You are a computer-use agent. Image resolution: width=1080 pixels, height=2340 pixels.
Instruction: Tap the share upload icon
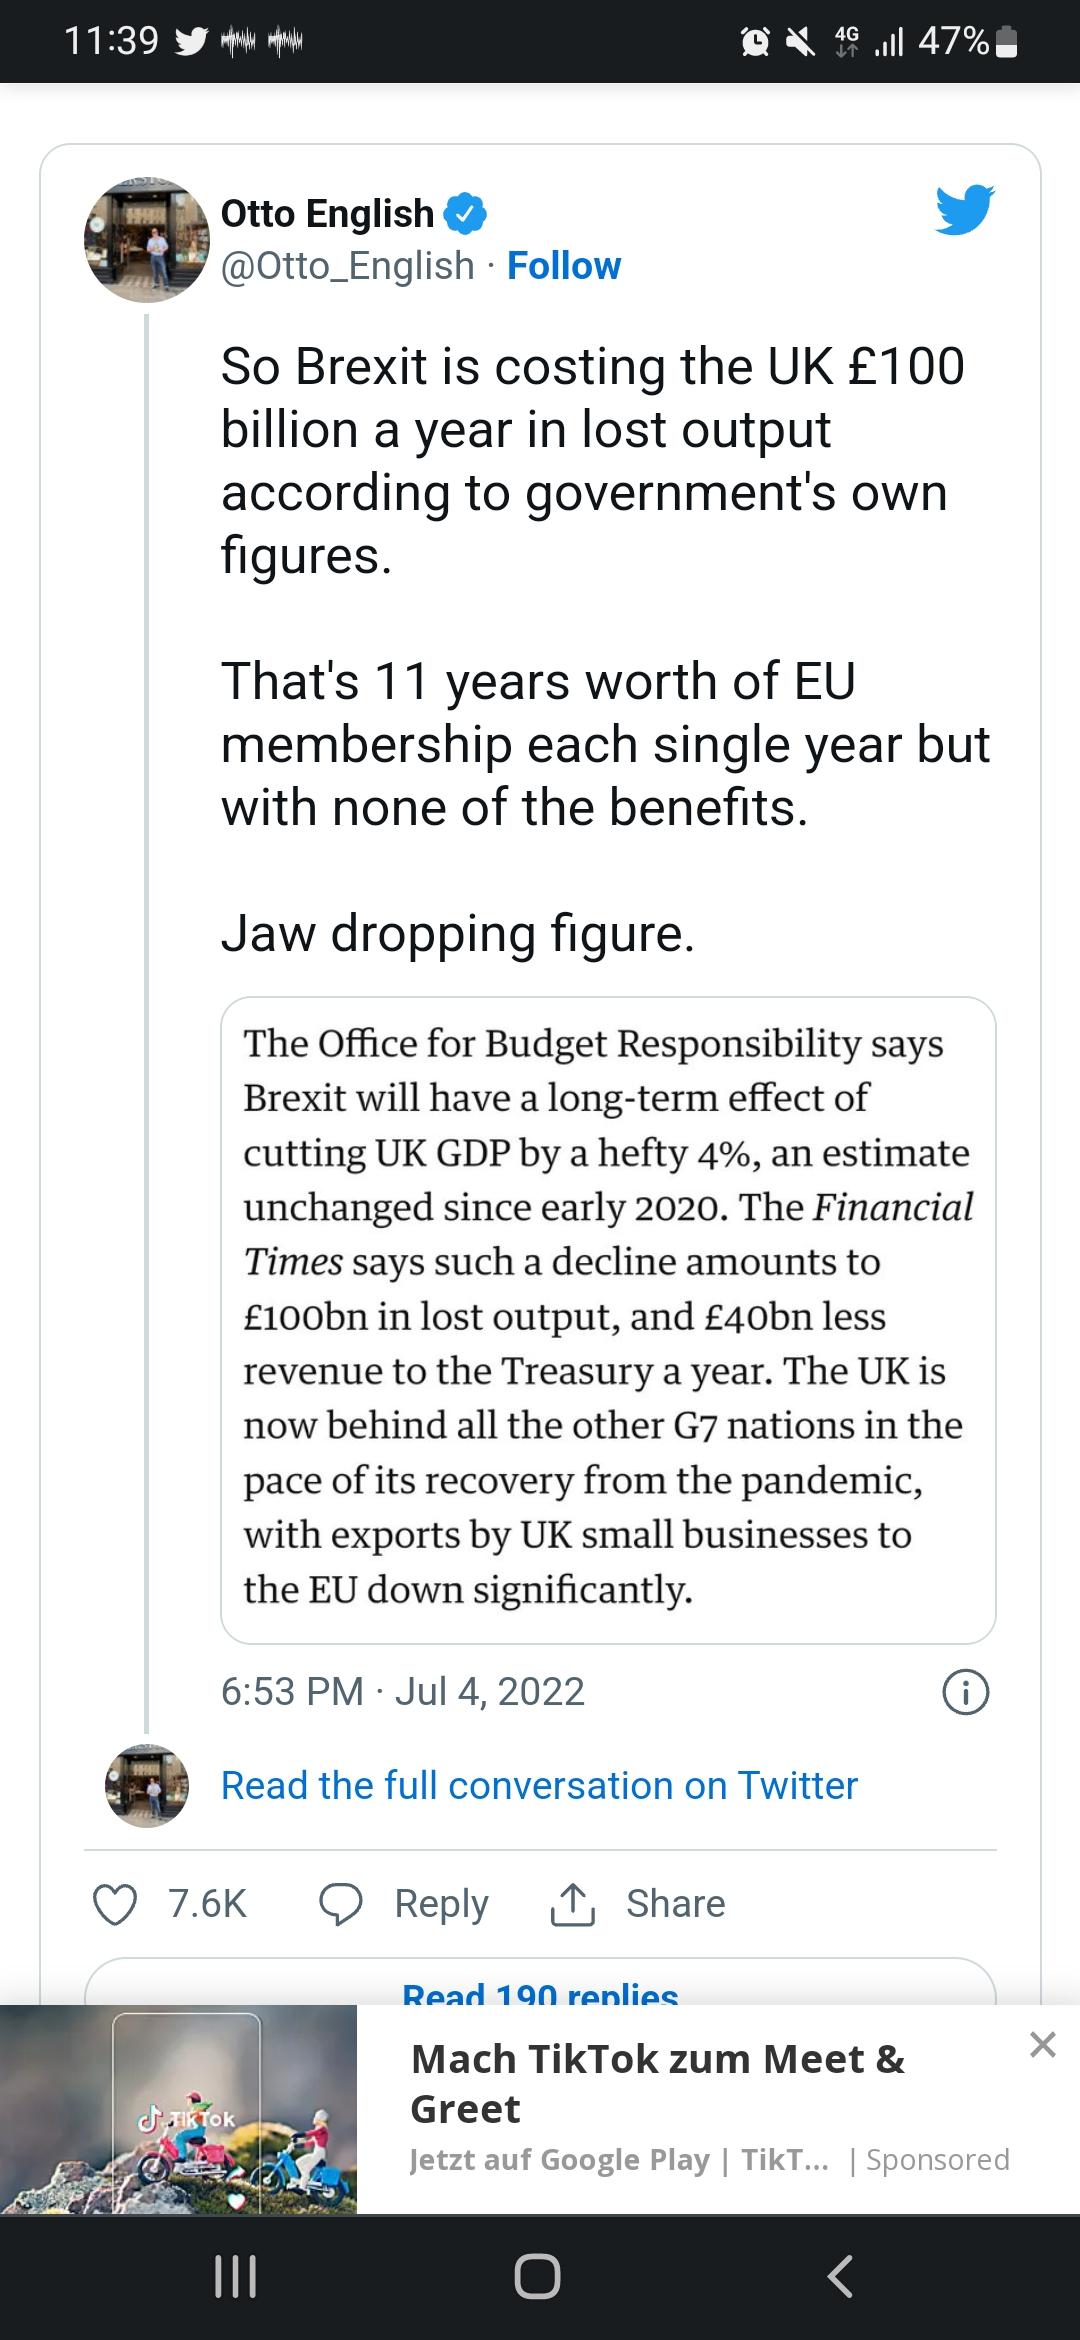tap(572, 1904)
